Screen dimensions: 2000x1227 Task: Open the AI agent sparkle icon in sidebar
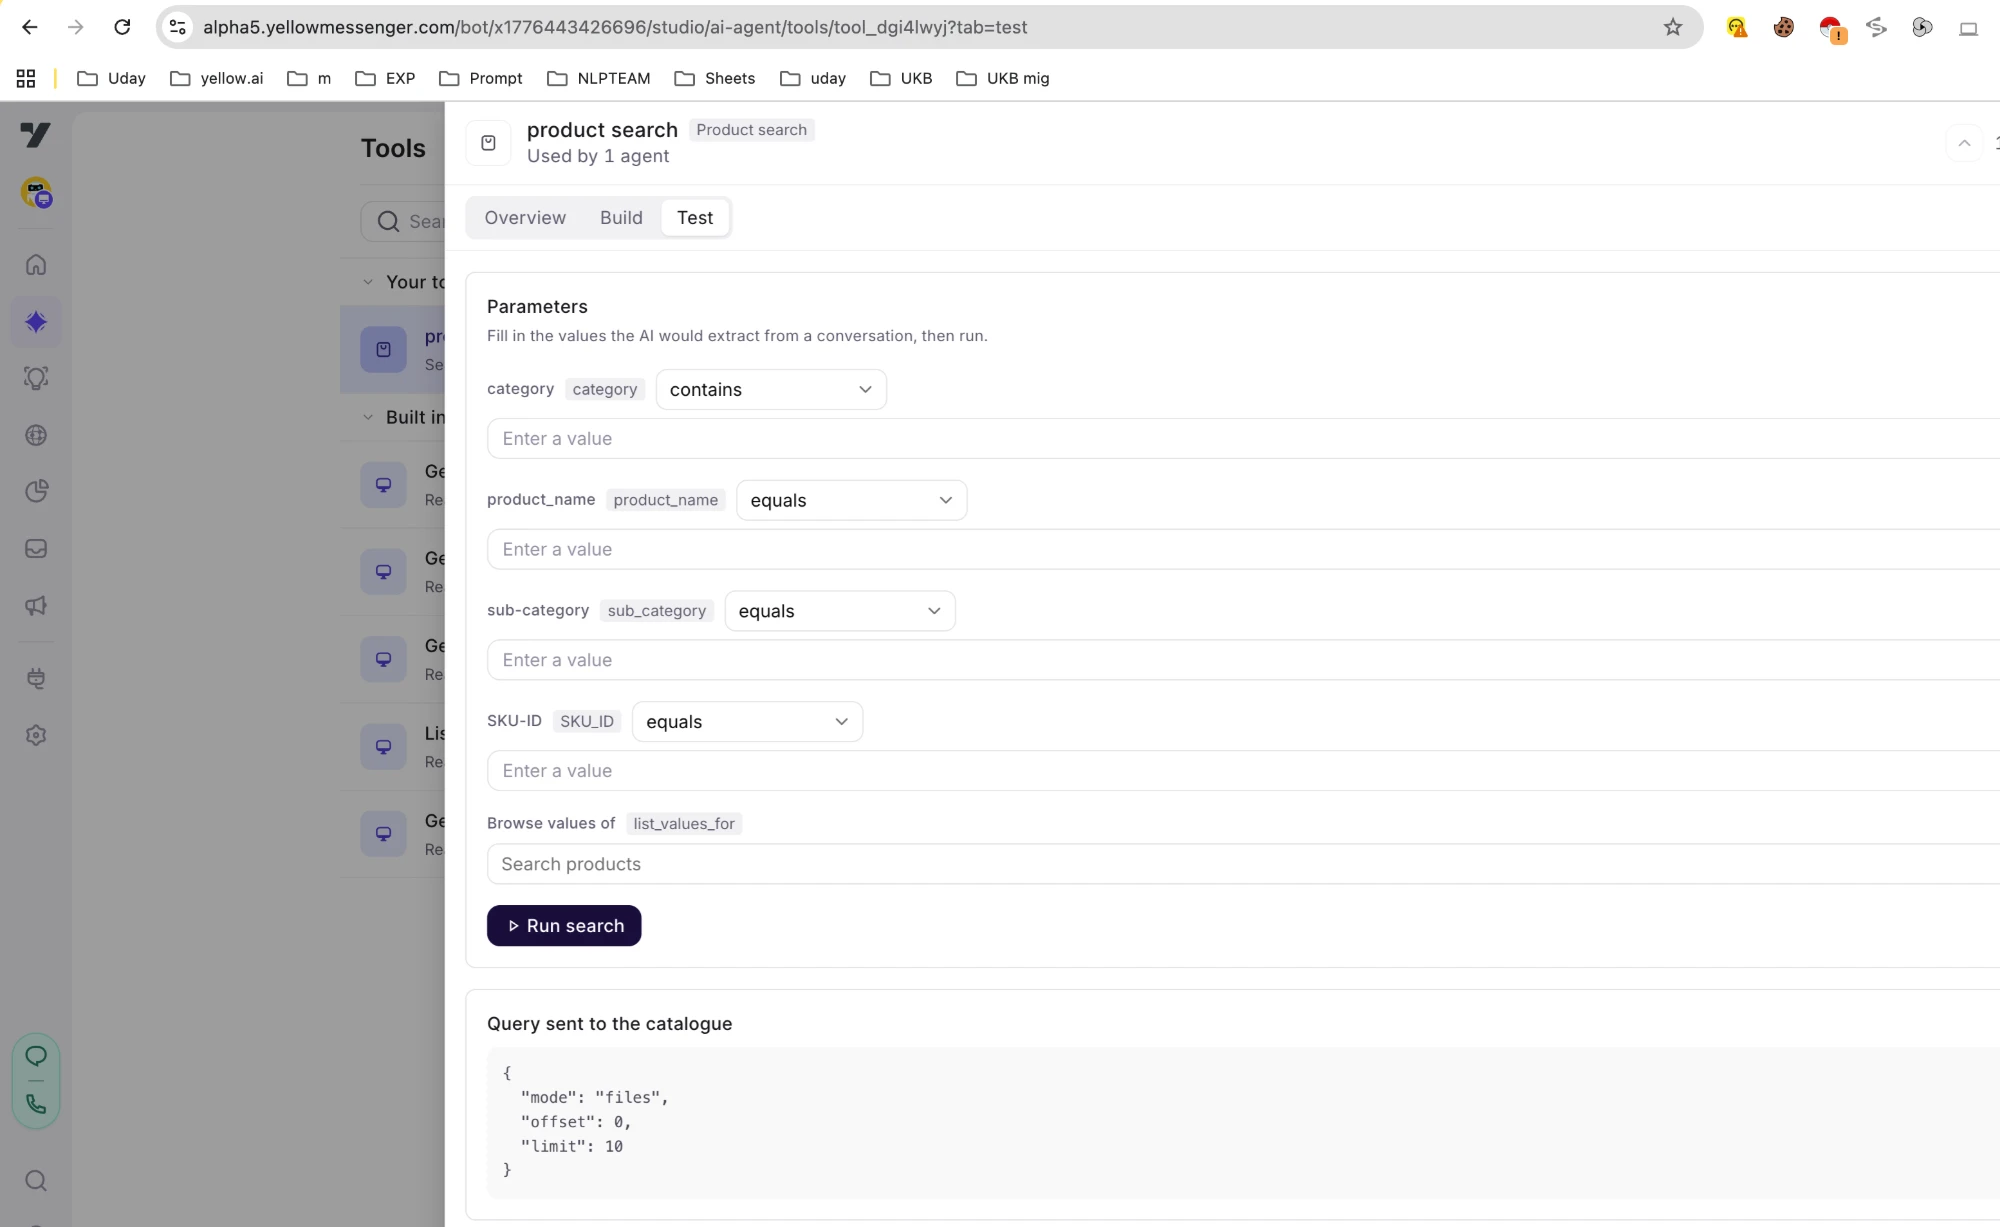[36, 322]
